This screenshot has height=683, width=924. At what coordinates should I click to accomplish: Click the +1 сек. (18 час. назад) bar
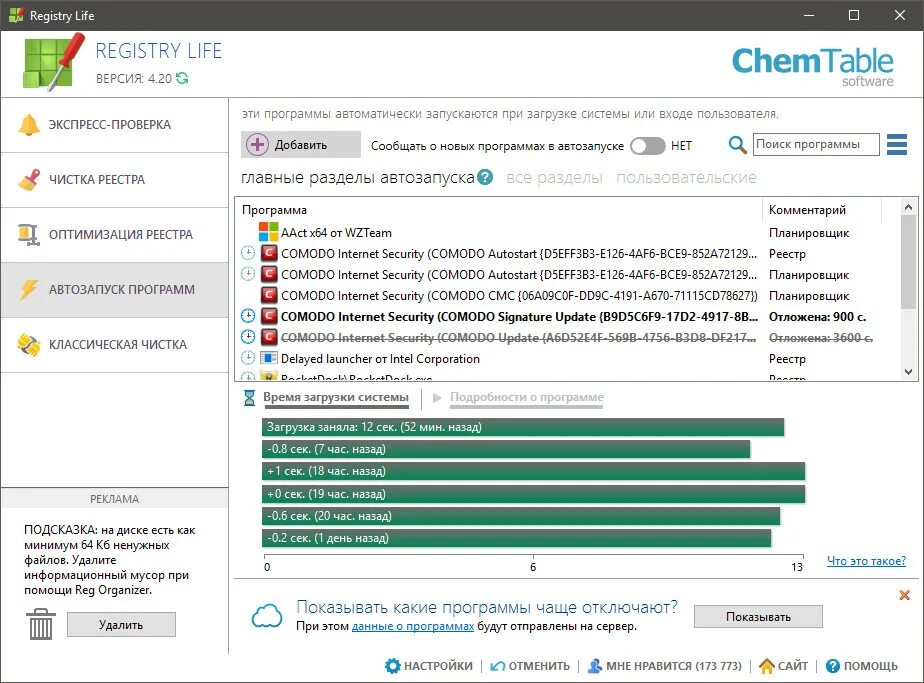click(x=533, y=471)
